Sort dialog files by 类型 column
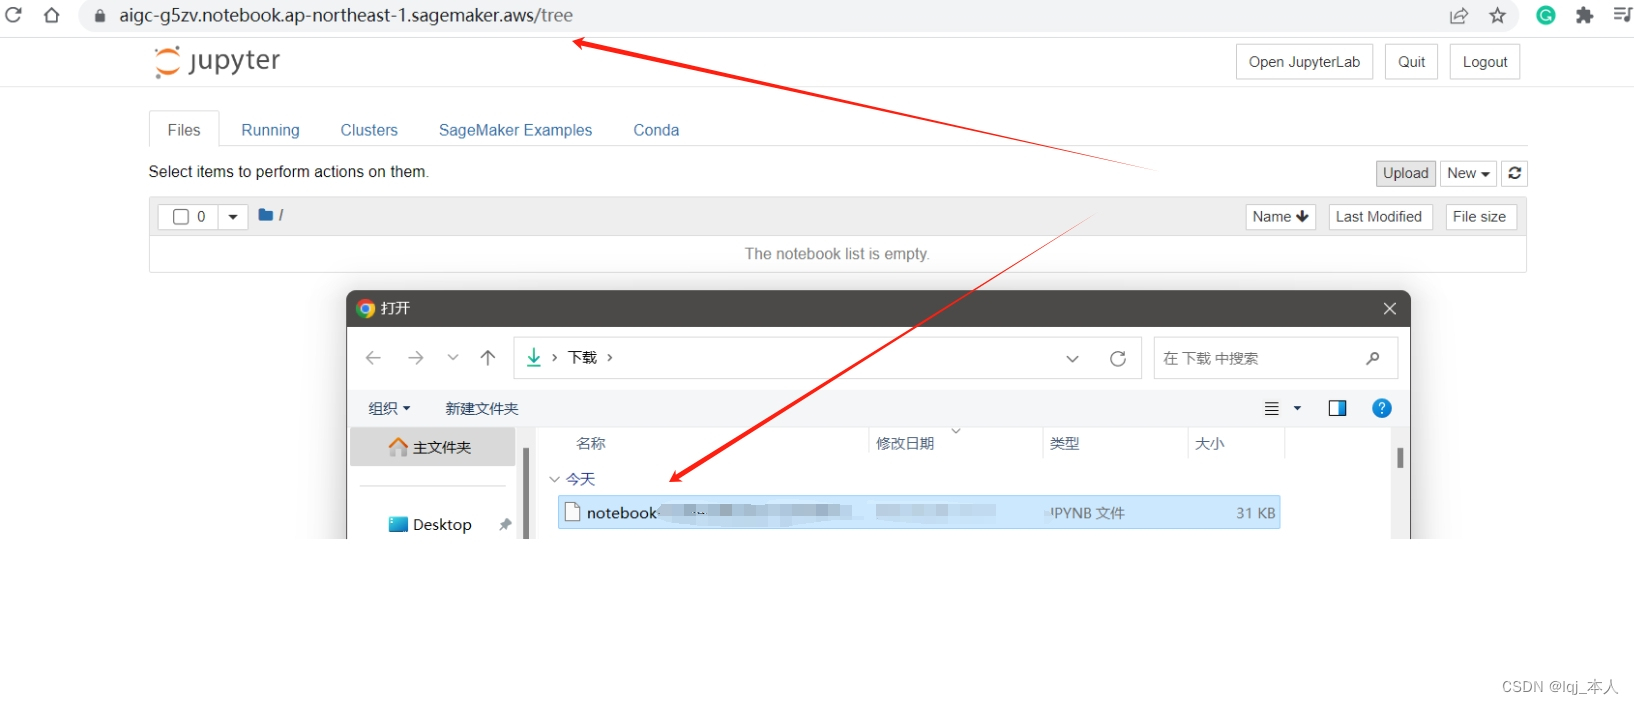The image size is (1634, 704). coord(1064,443)
